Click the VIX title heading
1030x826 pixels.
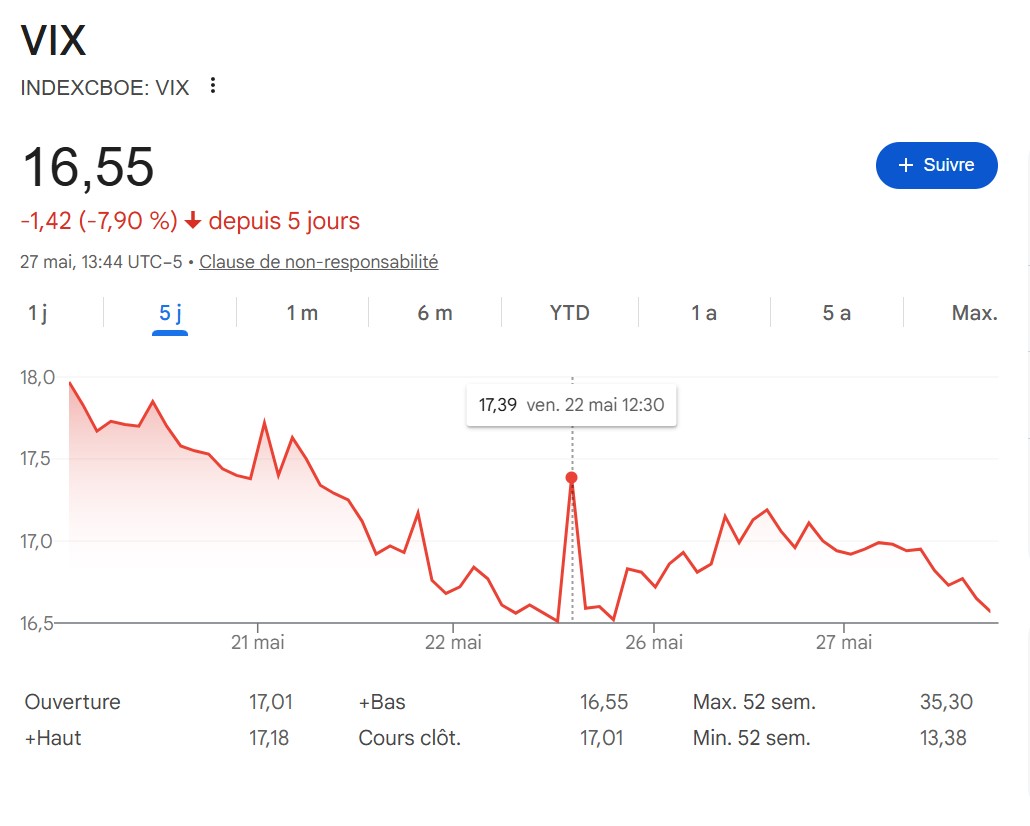click(x=53, y=41)
